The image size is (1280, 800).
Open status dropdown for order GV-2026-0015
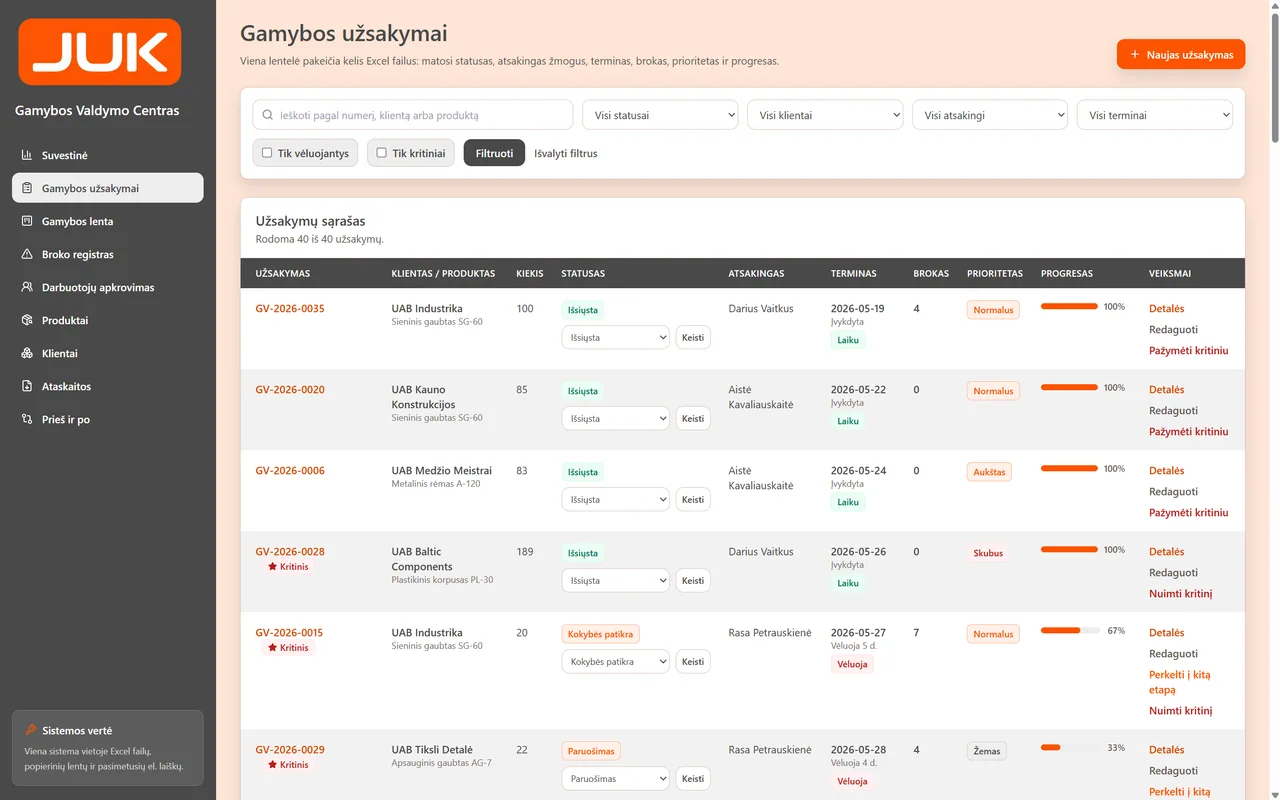[615, 661]
